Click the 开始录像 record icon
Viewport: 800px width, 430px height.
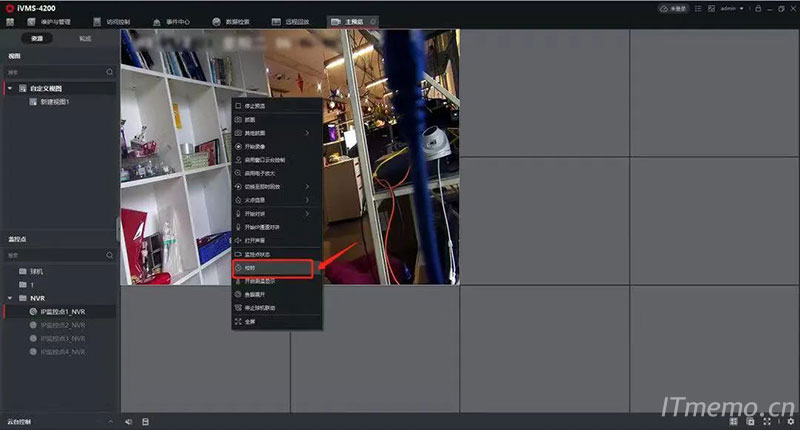click(x=238, y=146)
